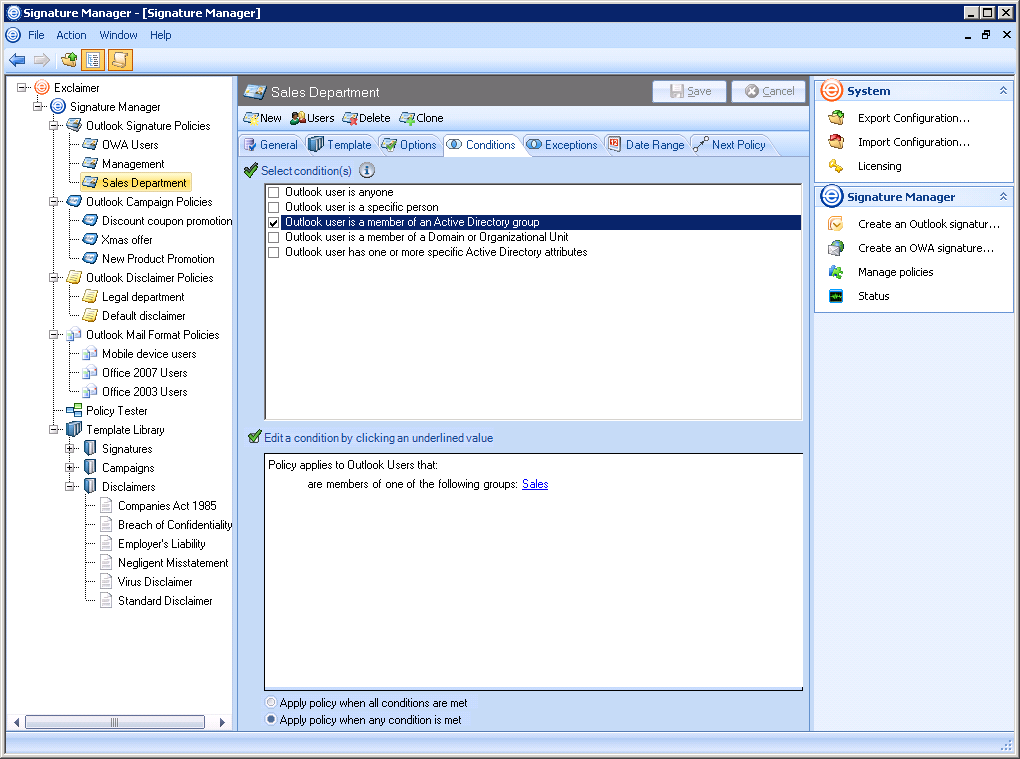
Task: Click the up-one-level folder toolbar icon
Action: click(x=68, y=60)
